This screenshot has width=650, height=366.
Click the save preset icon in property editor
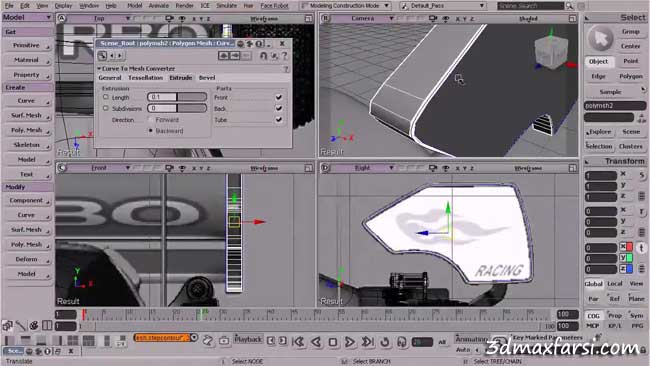[235, 56]
